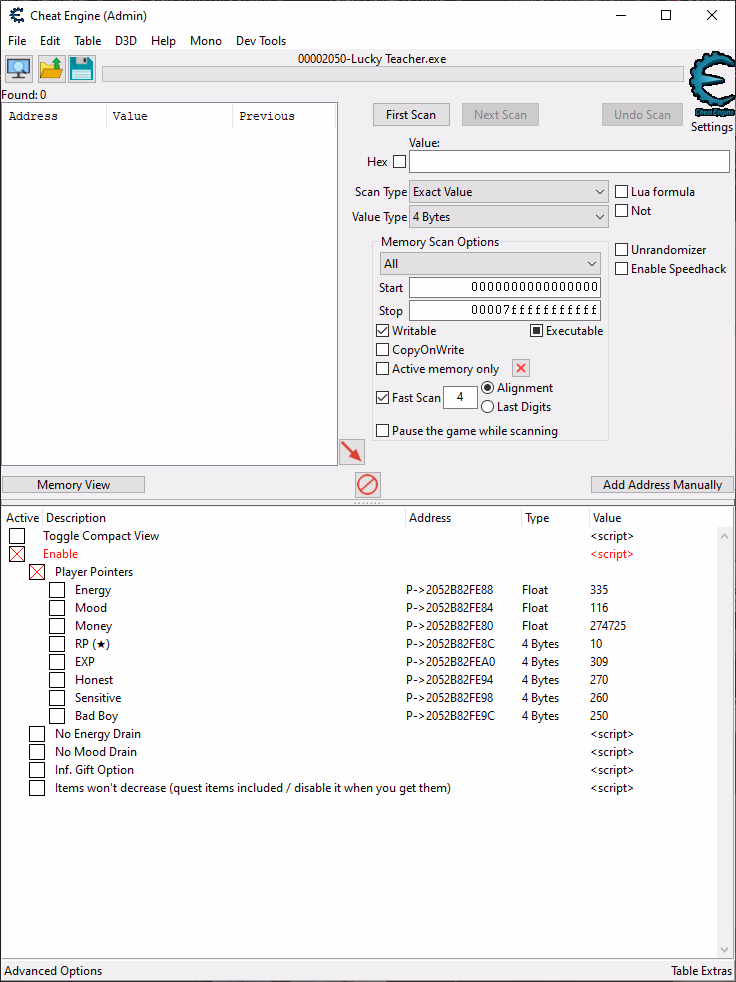The image size is (736, 982).
Task: Open the Scan Type dropdown
Action: tap(509, 192)
